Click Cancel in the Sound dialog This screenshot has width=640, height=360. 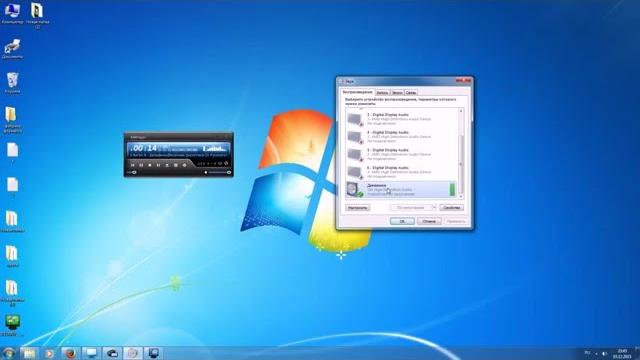429,221
